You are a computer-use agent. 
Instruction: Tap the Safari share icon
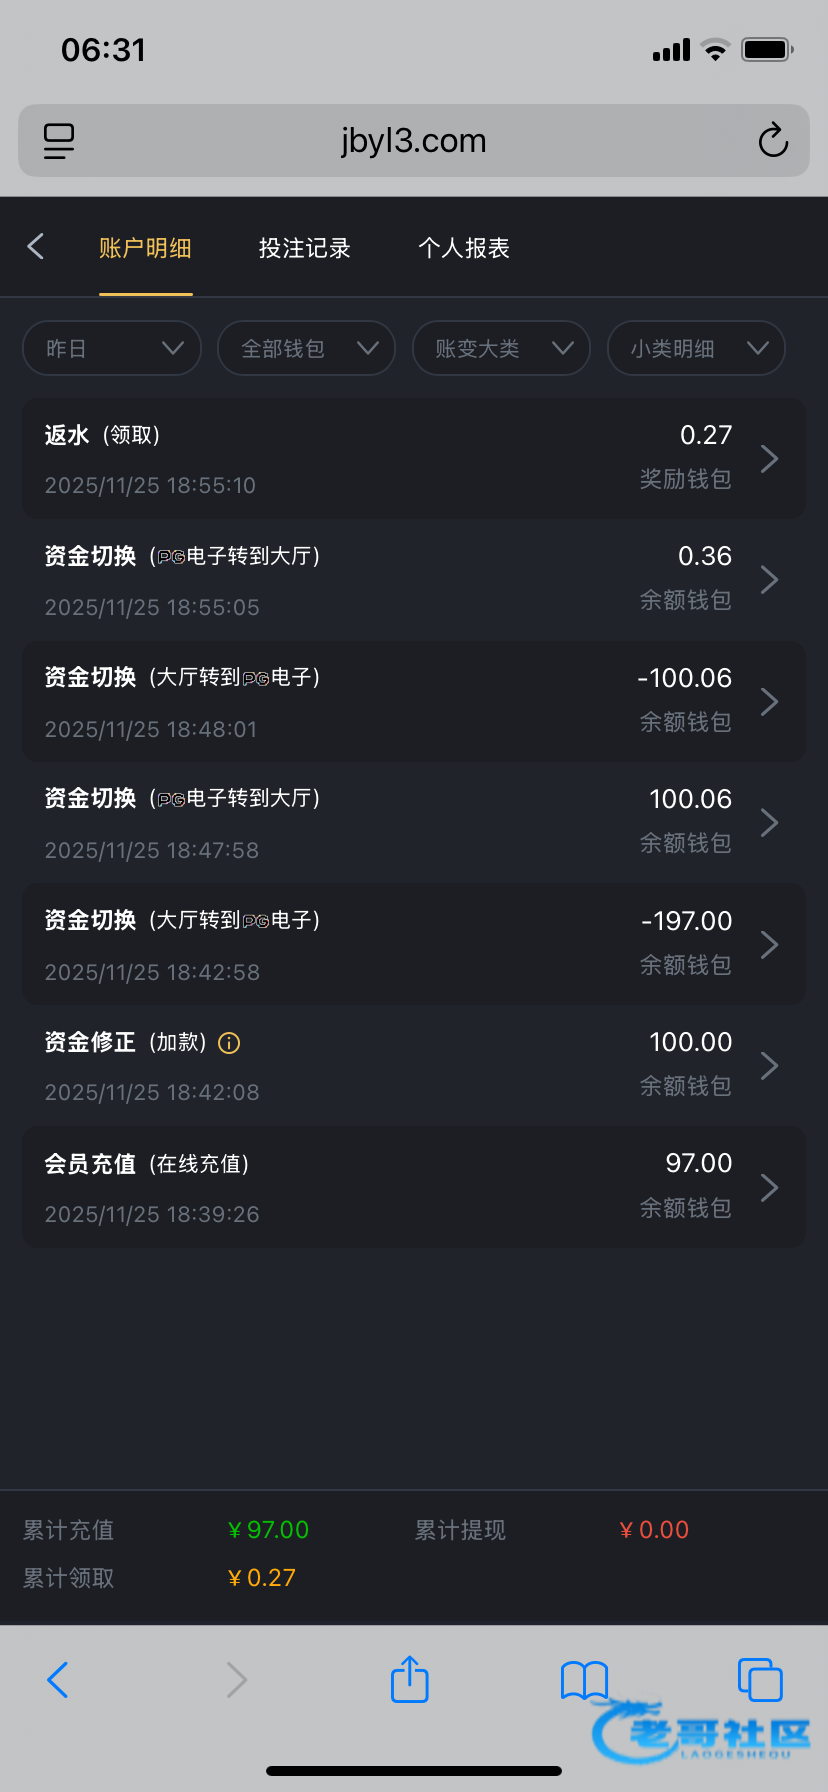pos(410,1679)
